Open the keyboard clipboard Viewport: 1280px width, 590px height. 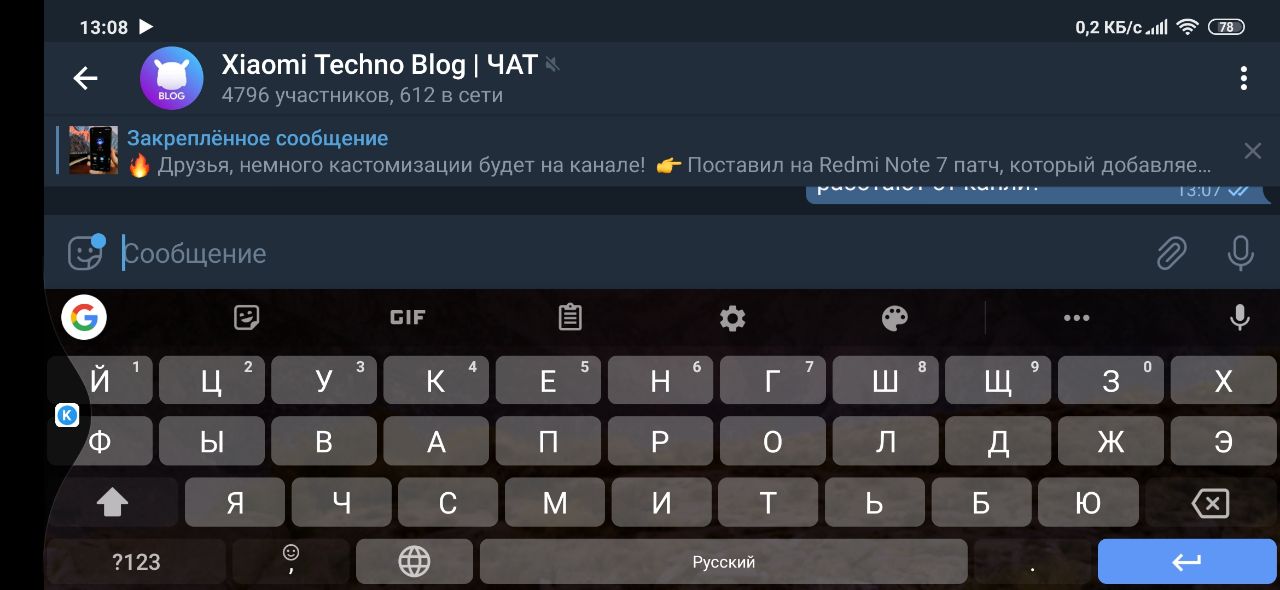[570, 318]
